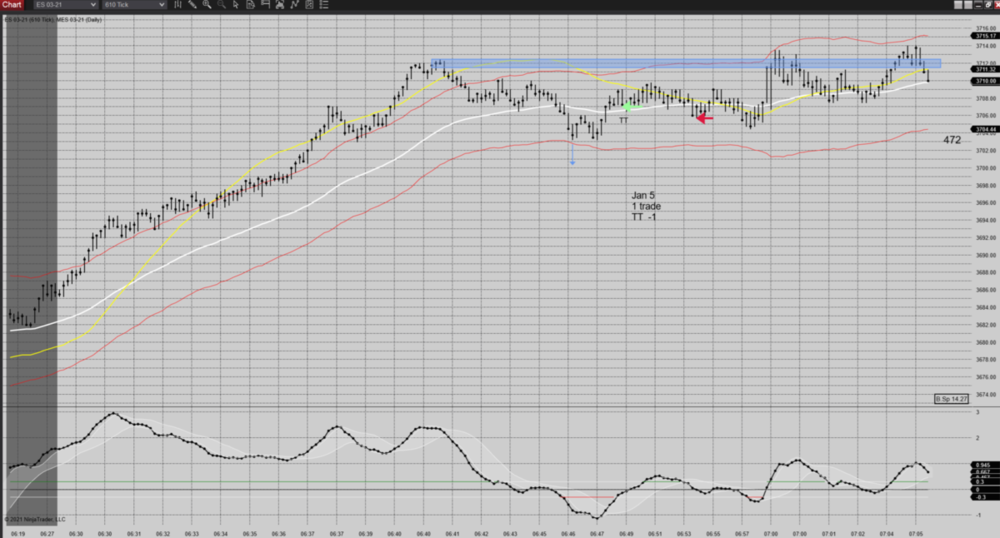Open the Data Series settings icon
The height and width of the screenshot is (538, 1000).
click(x=280, y=5)
